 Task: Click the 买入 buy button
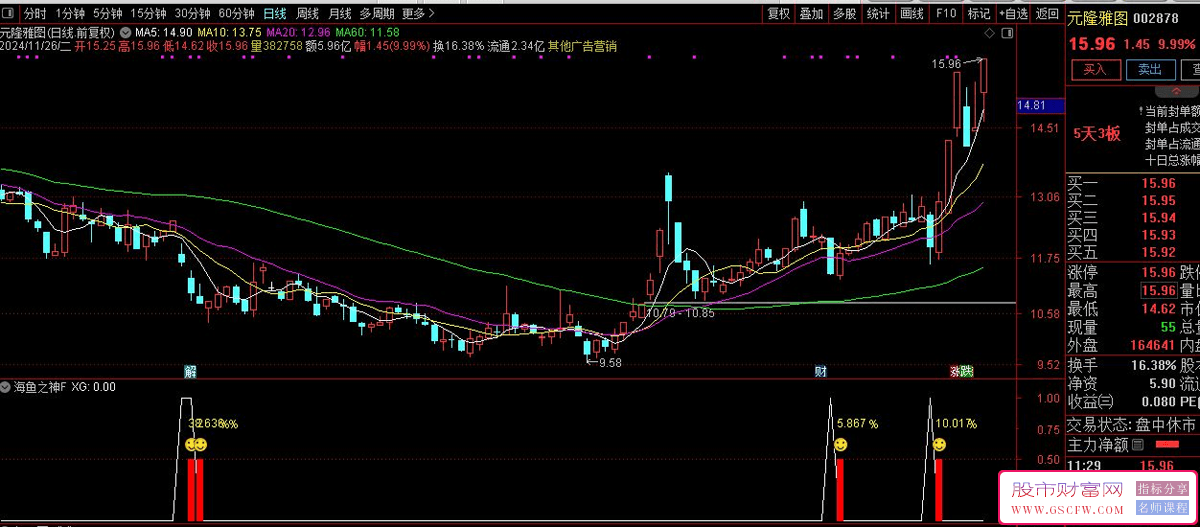1095,70
